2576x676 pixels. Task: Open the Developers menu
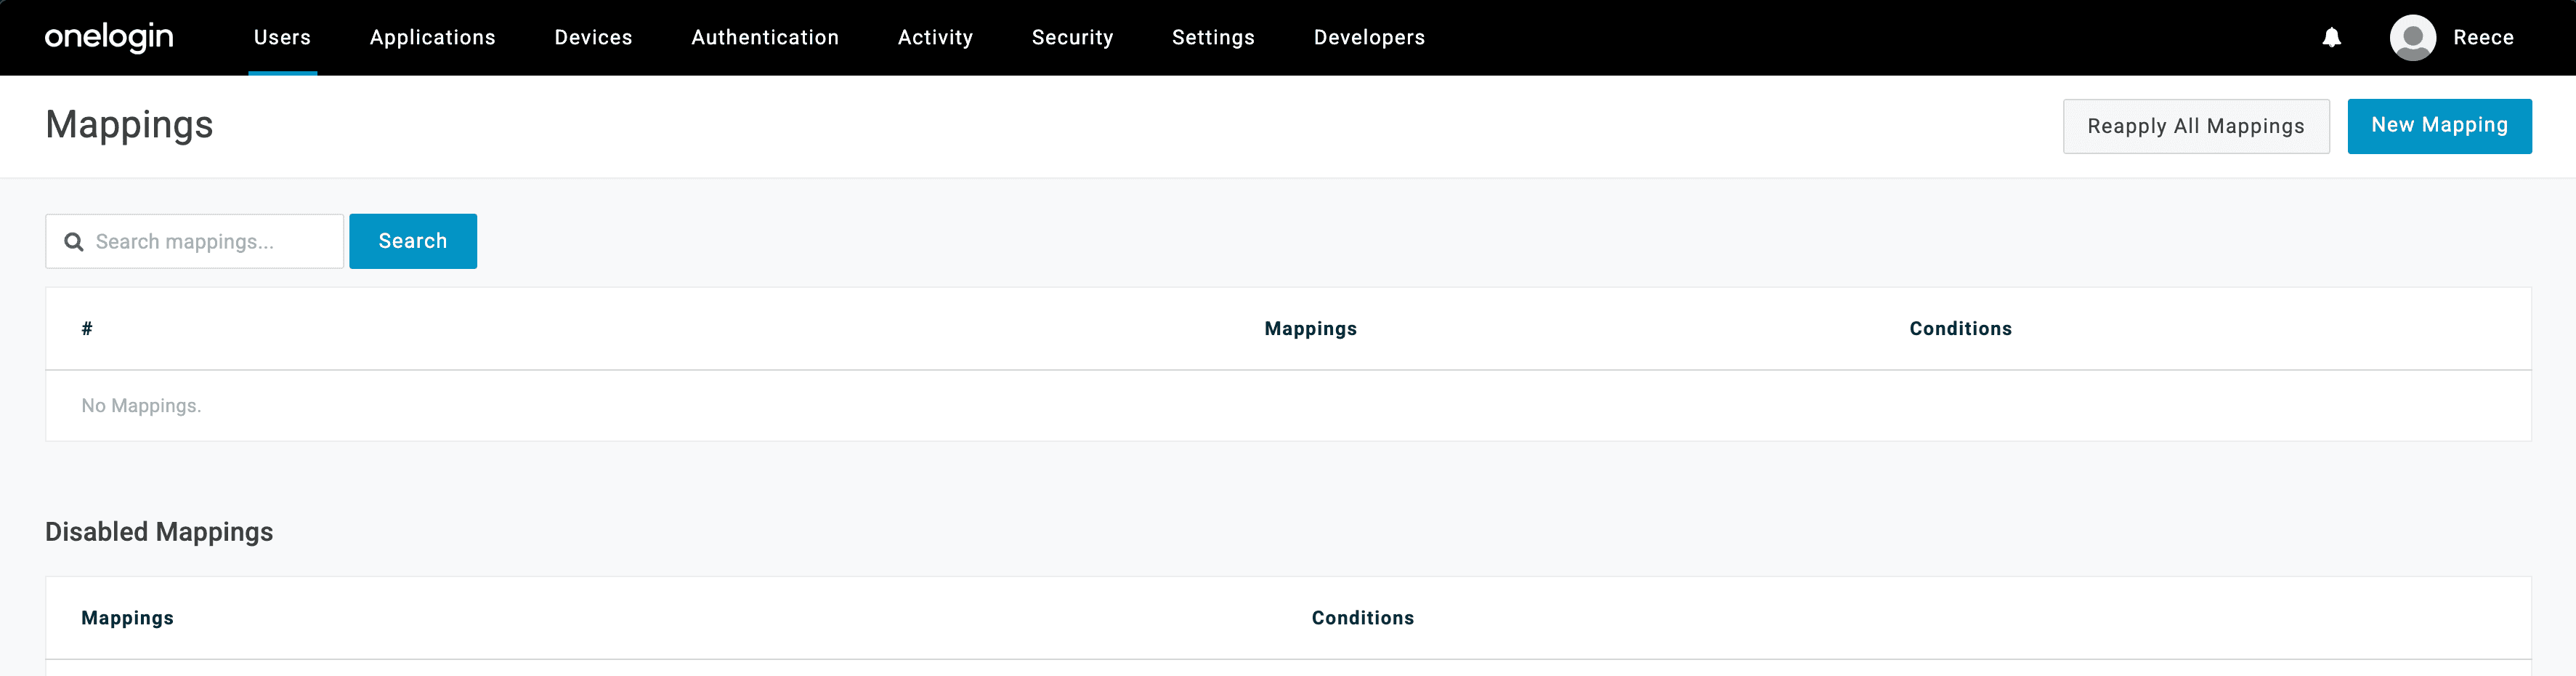pyautogui.click(x=1369, y=37)
